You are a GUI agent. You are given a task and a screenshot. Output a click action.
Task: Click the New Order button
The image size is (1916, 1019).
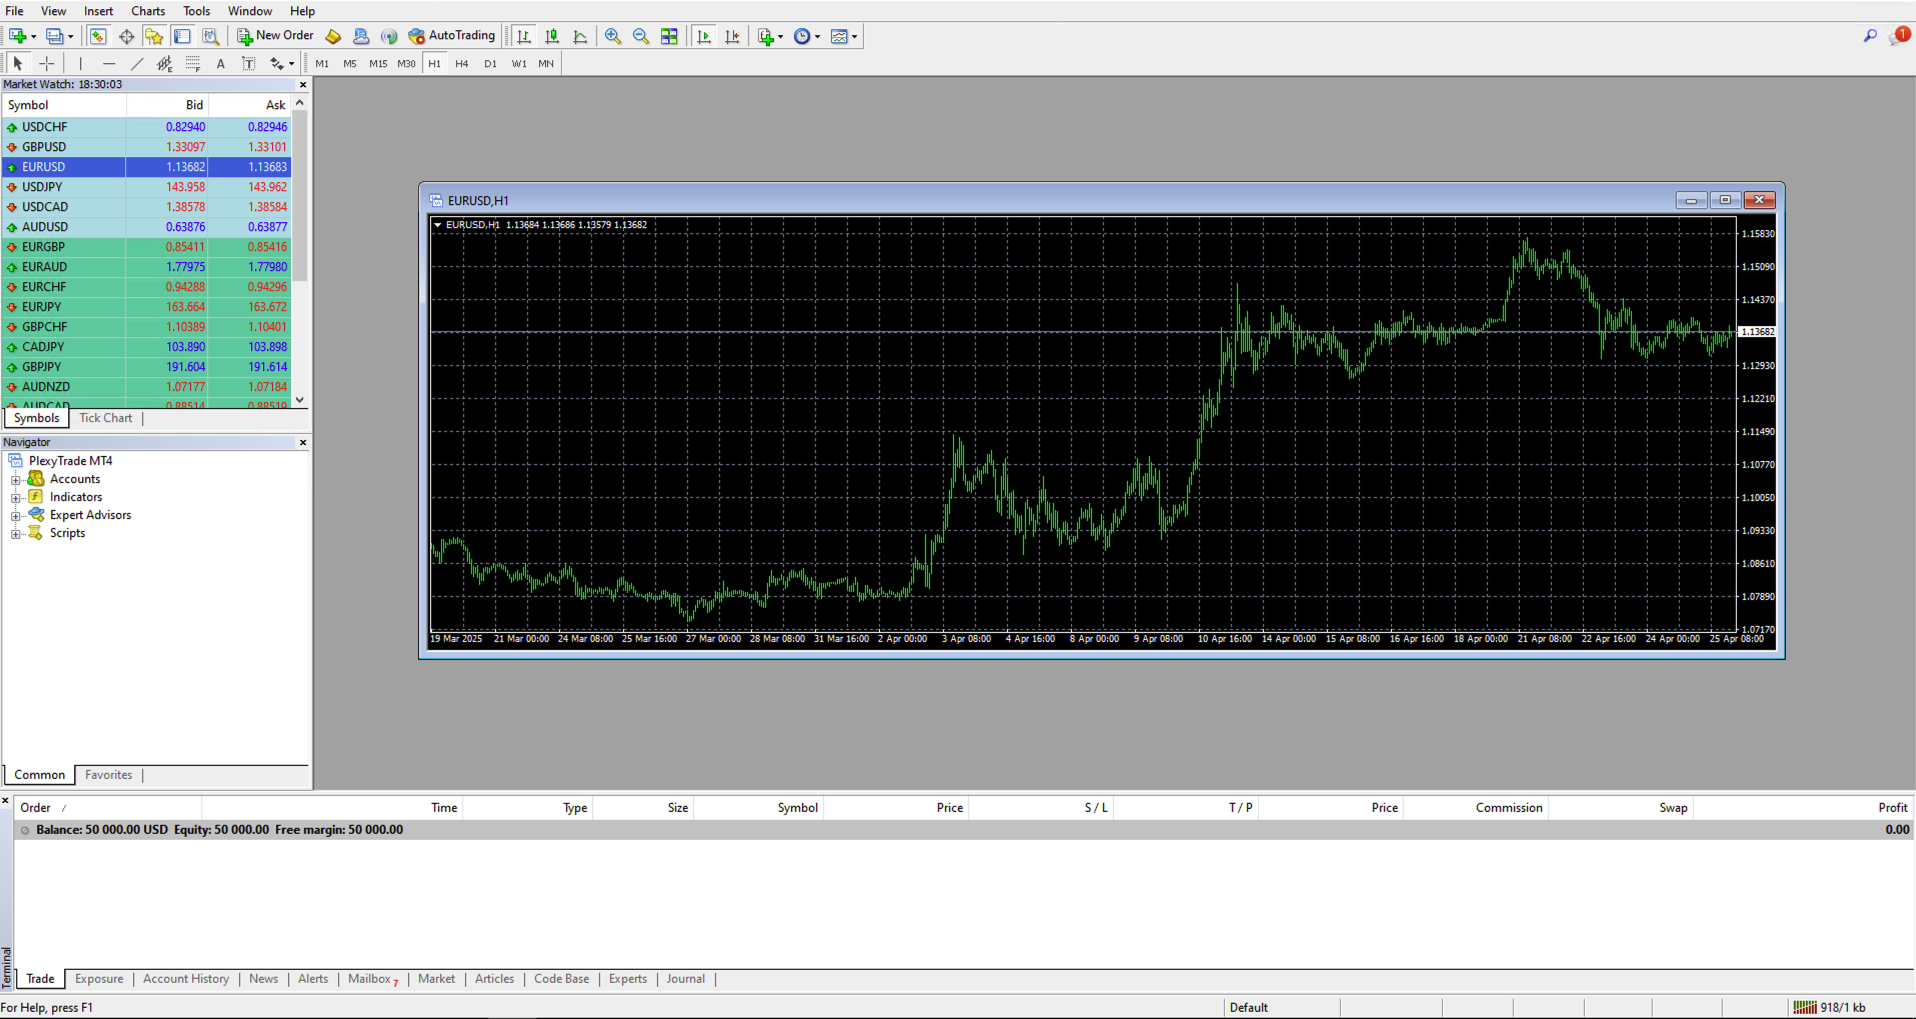[x=275, y=36]
